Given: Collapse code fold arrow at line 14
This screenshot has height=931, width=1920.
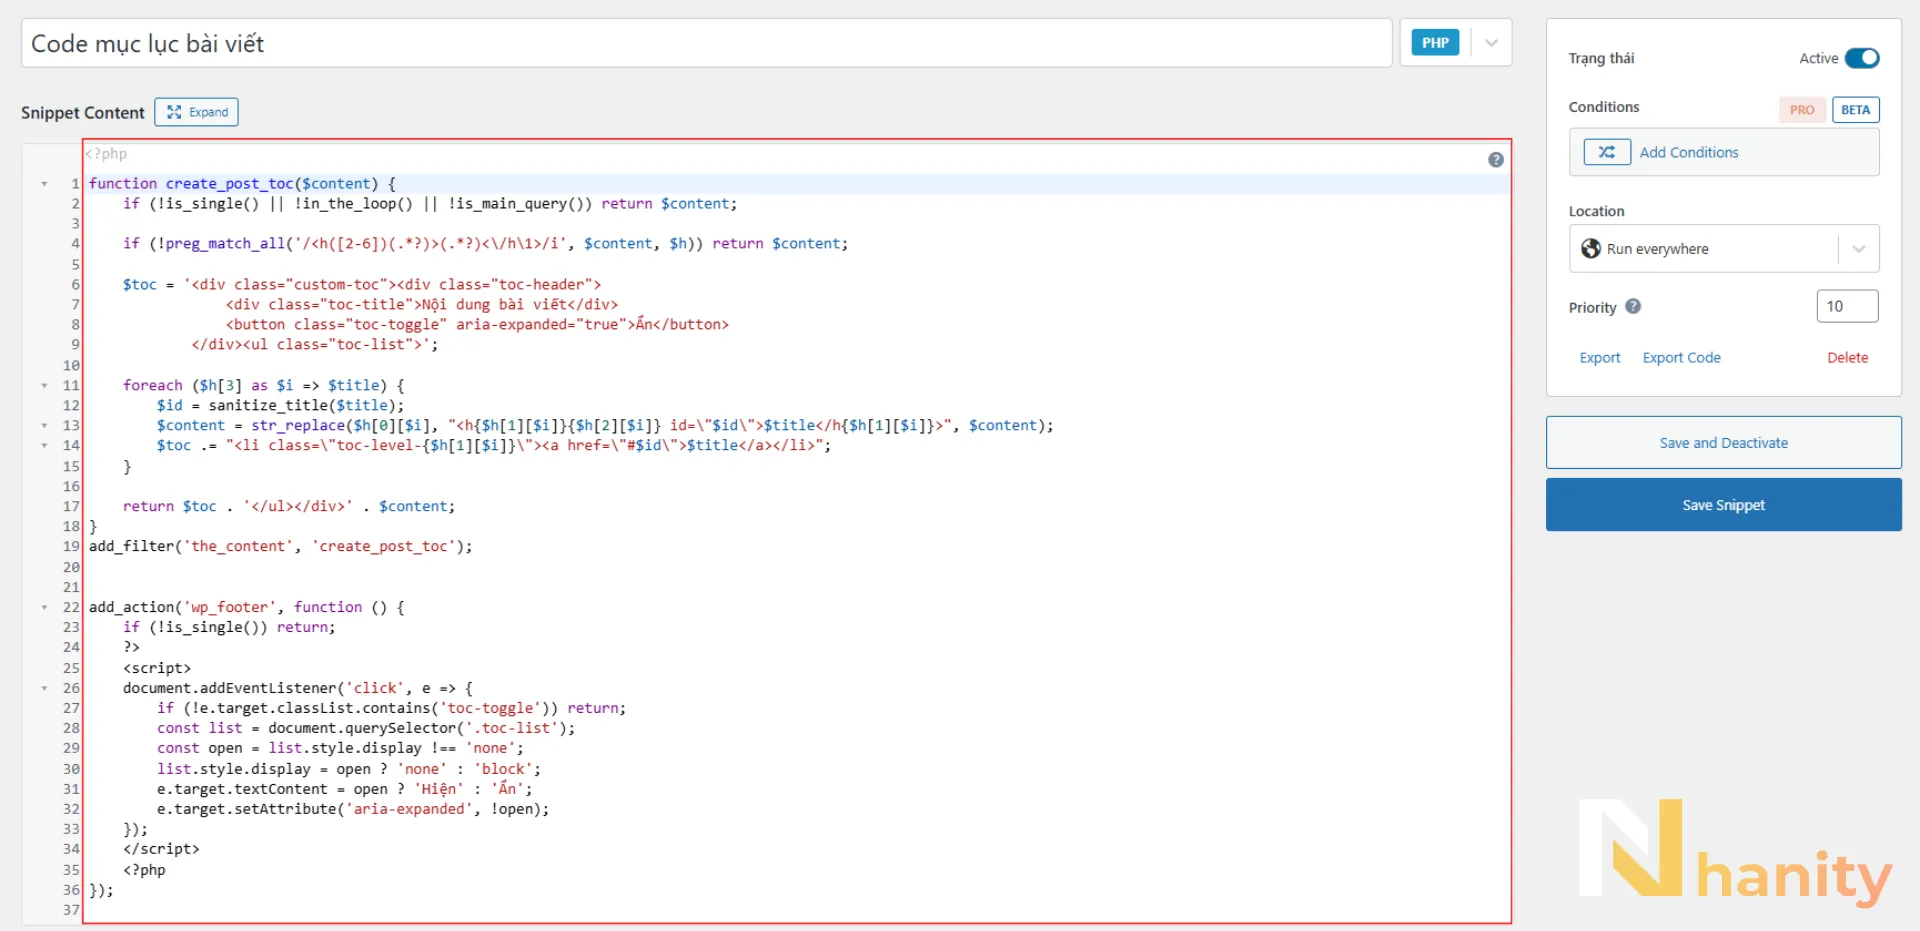Looking at the screenshot, I should click(x=44, y=446).
